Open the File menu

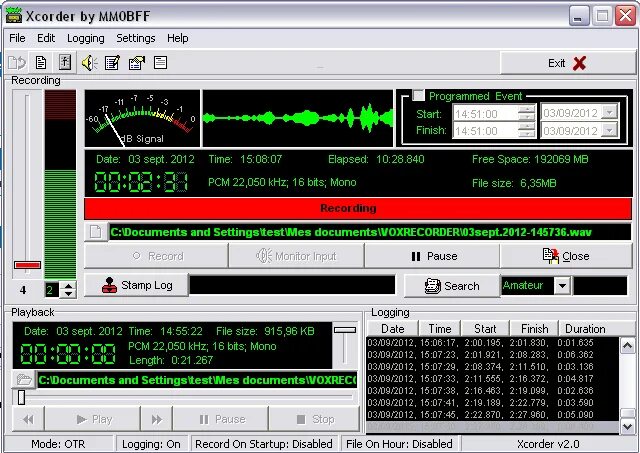pos(17,38)
